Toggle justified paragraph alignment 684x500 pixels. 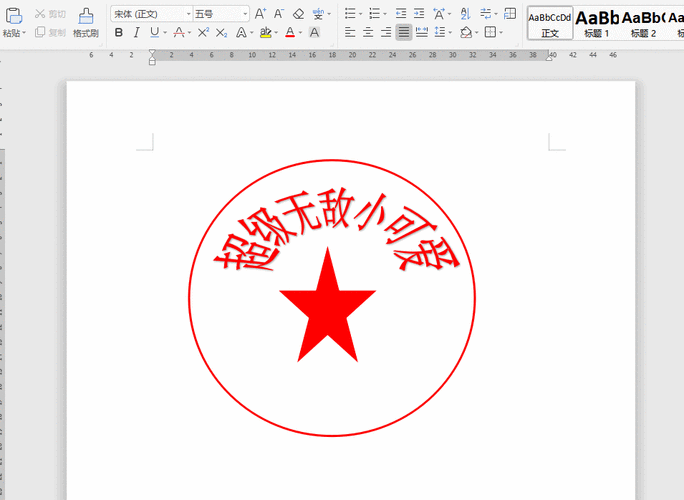[x=403, y=33]
